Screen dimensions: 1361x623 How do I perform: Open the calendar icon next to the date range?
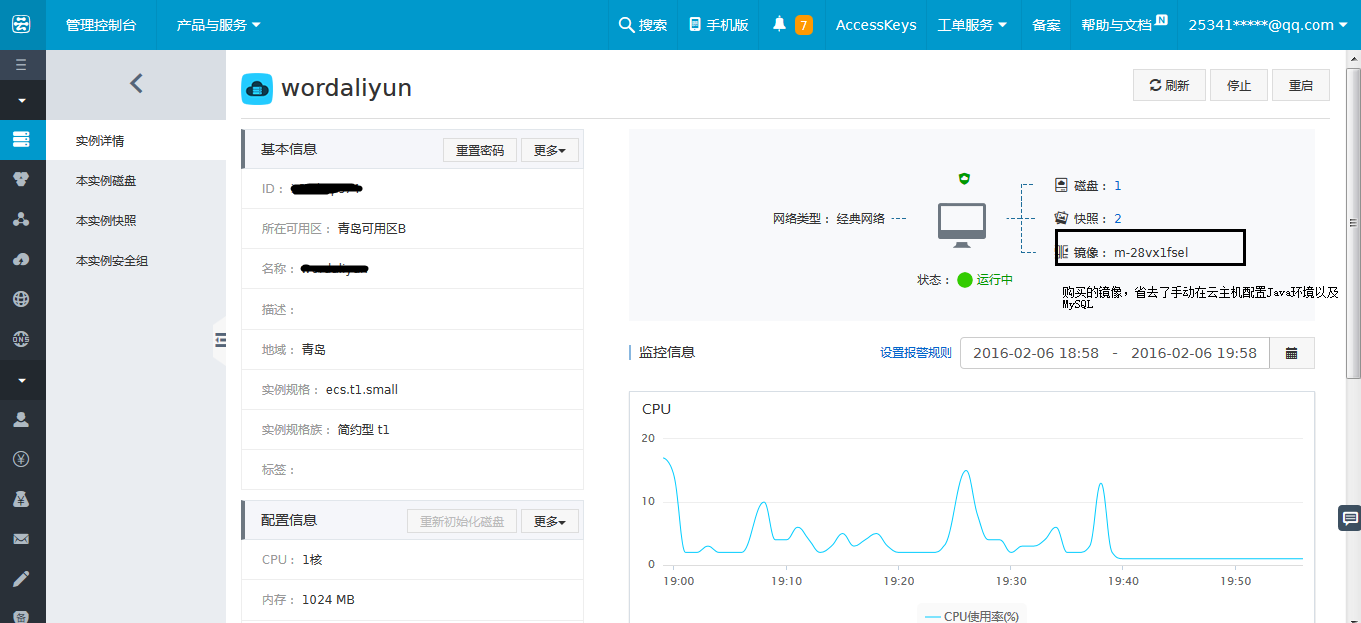coord(1292,353)
